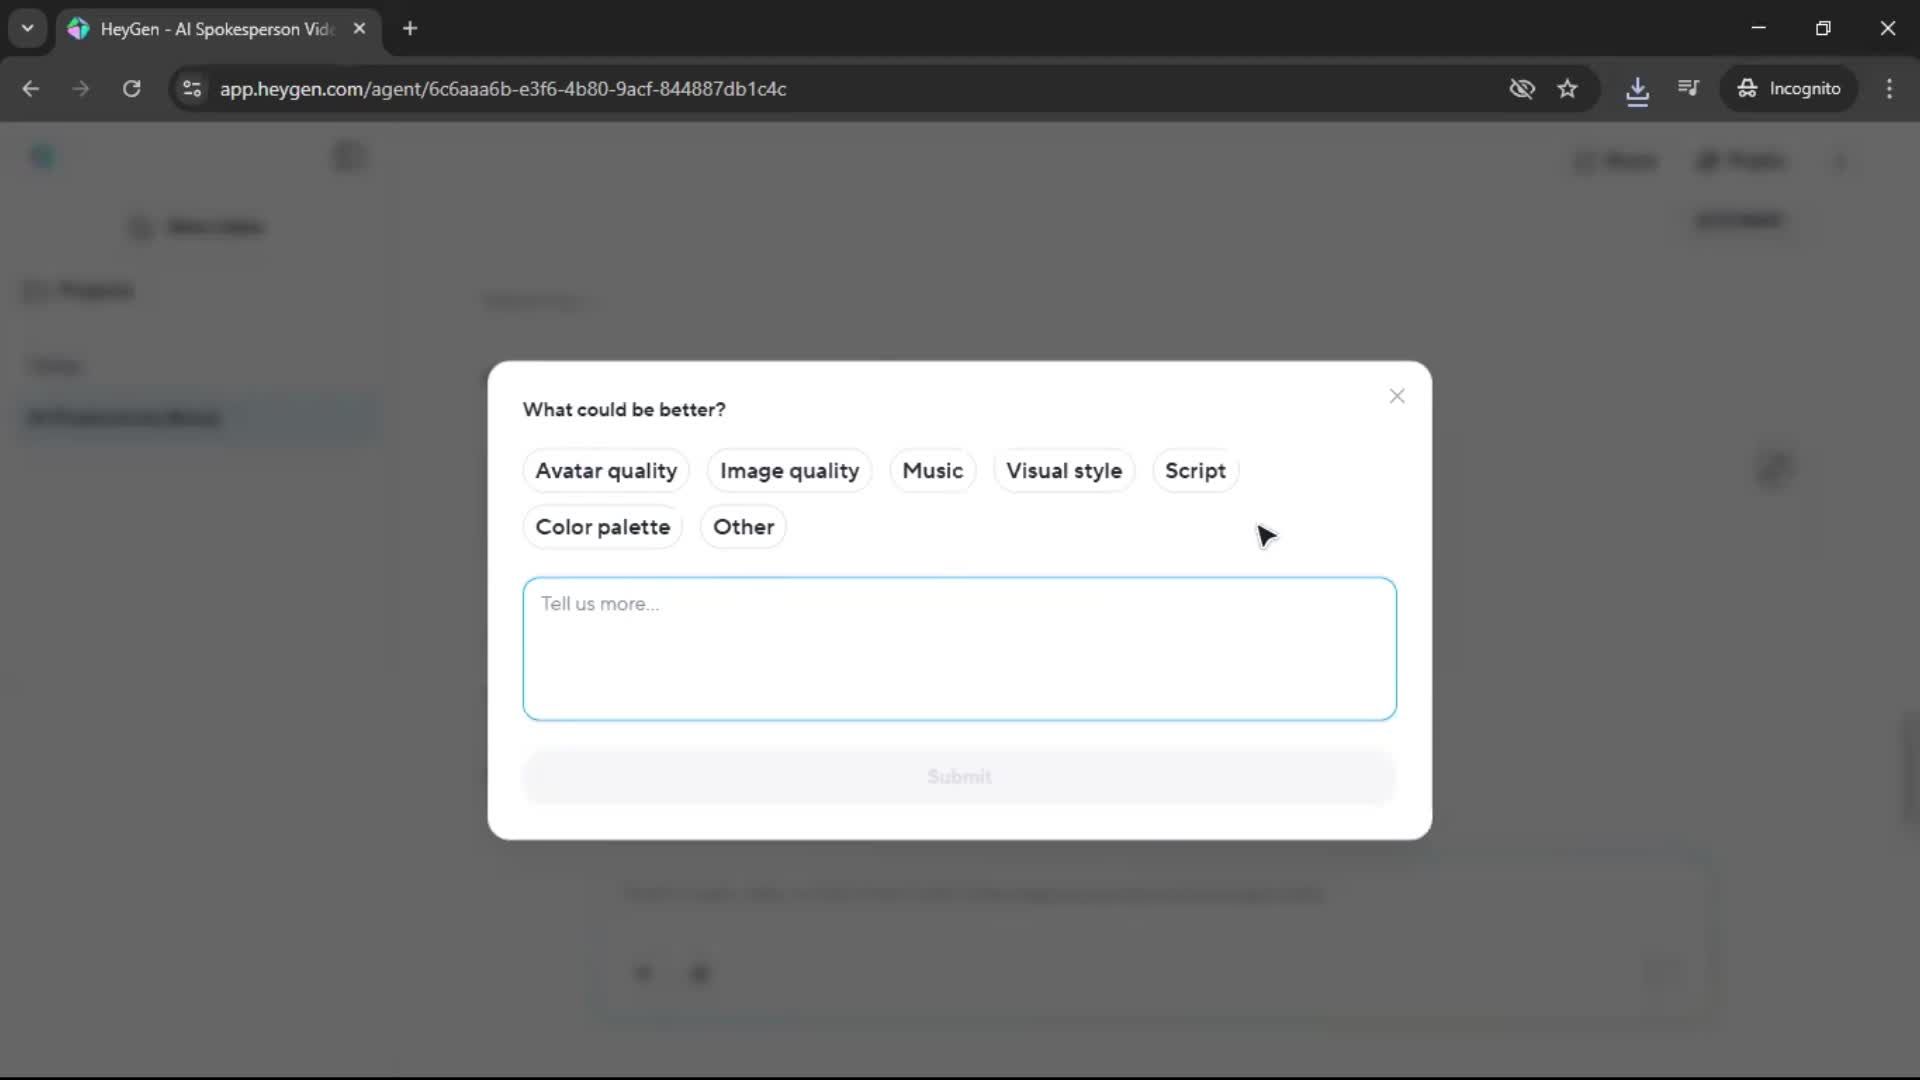This screenshot has width=1920, height=1080.
Task: Pick the Script feedback option
Action: [1195, 471]
